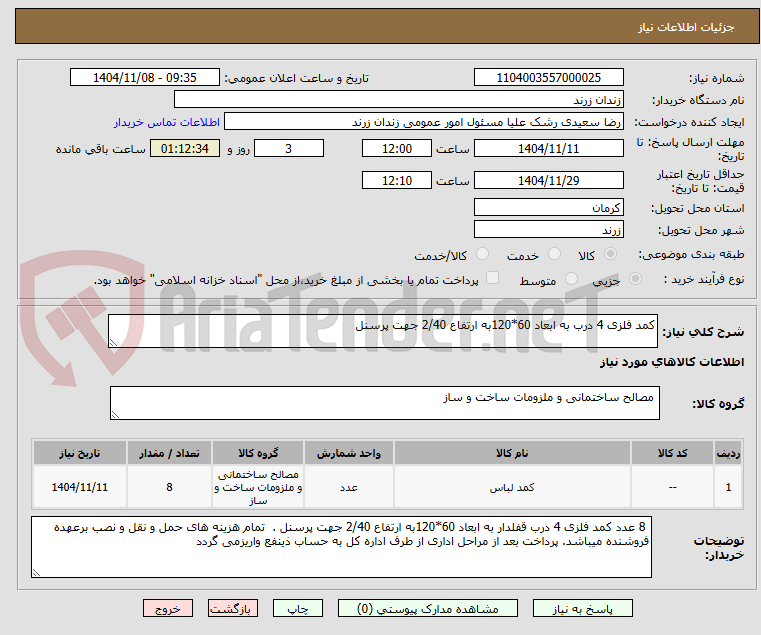761x635 pixels.
Task: Open اطلاعات تماس خریدار link
Action: [x=166, y=122]
